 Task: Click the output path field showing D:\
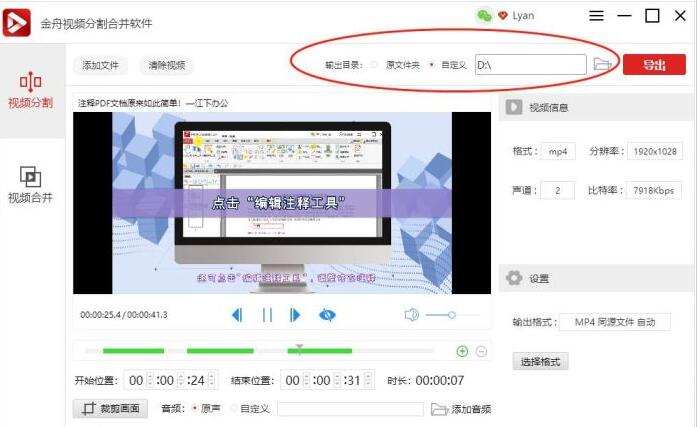click(x=530, y=65)
